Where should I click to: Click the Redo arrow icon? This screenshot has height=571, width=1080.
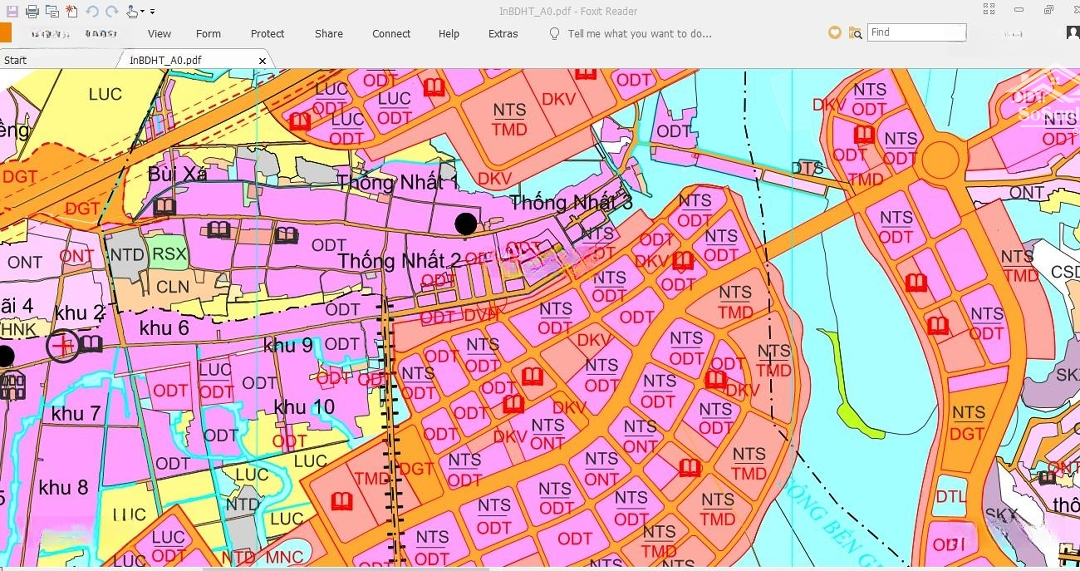pyautogui.click(x=110, y=11)
